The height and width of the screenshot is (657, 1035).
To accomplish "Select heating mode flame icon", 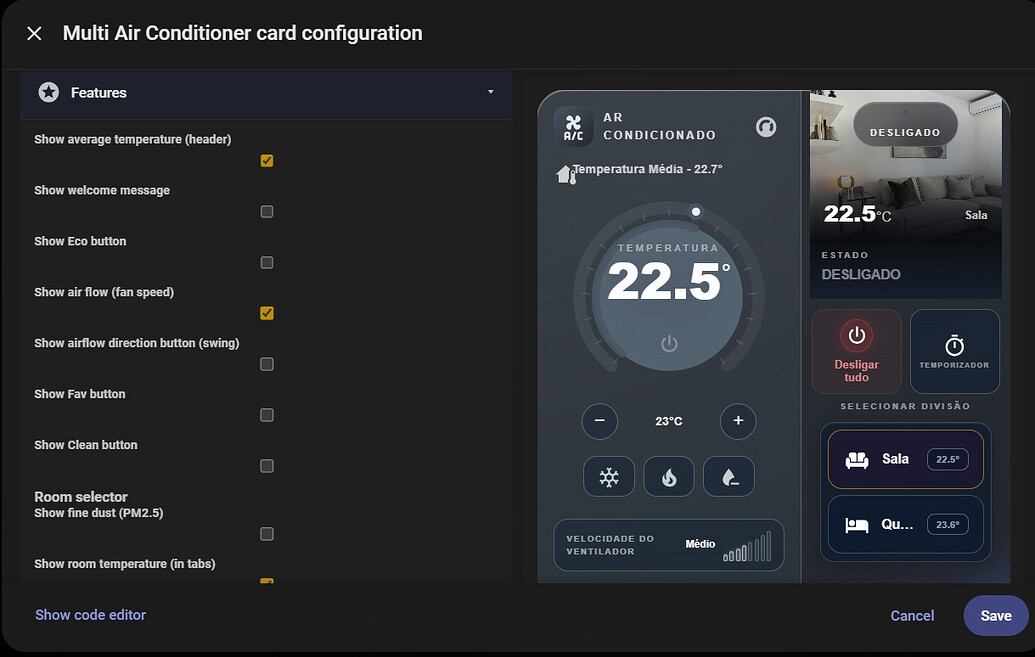I will pyautogui.click(x=669, y=477).
